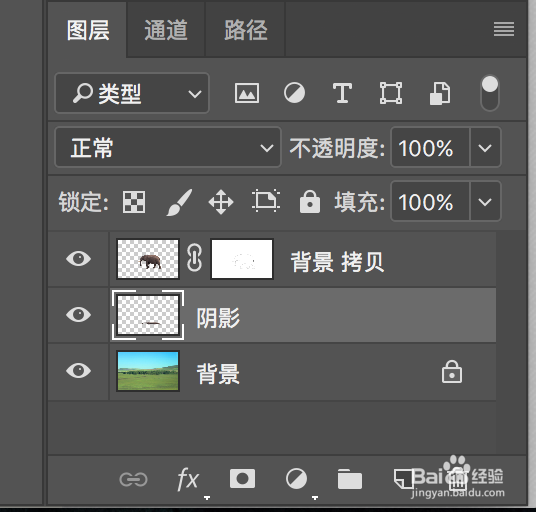
Task: Click the link layers icon
Action: click(x=133, y=479)
